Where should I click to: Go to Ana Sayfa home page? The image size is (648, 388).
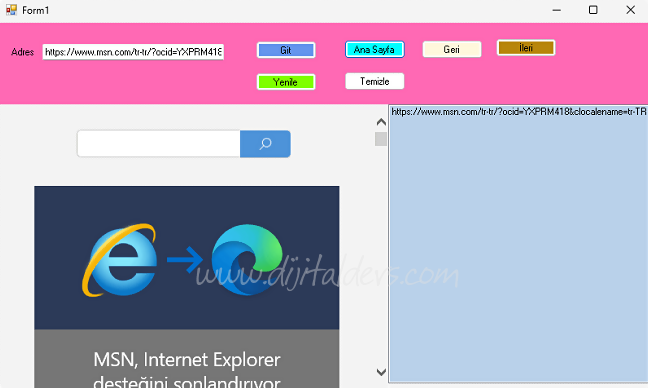[374, 50]
